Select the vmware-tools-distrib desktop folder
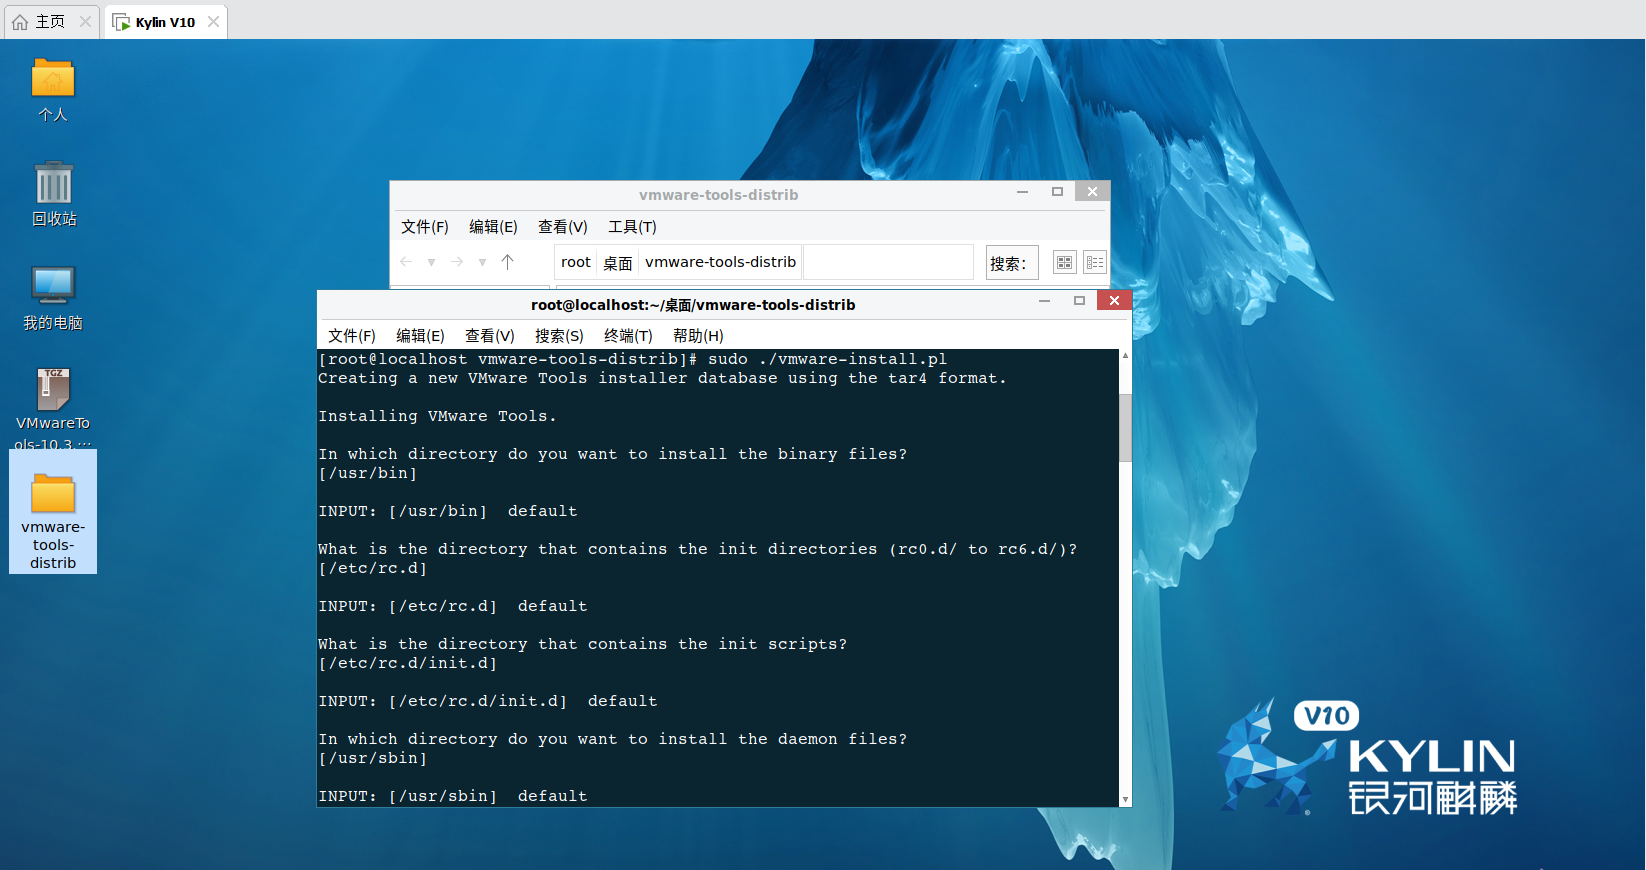This screenshot has width=1646, height=870. pyautogui.click(x=53, y=512)
